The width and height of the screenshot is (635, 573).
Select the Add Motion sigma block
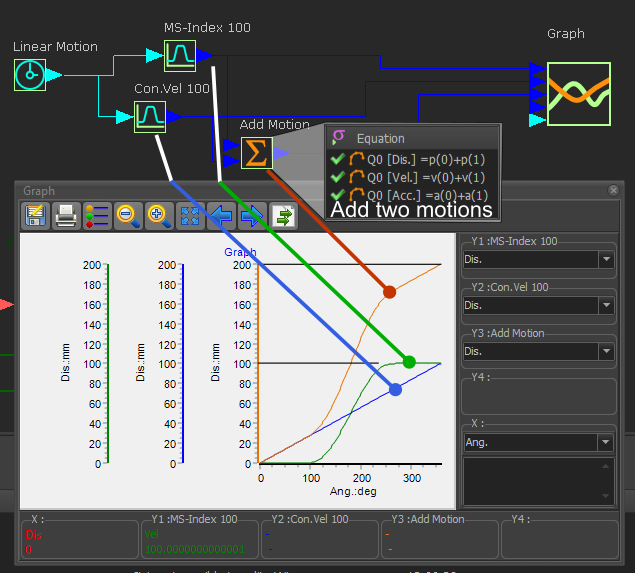pos(256,153)
